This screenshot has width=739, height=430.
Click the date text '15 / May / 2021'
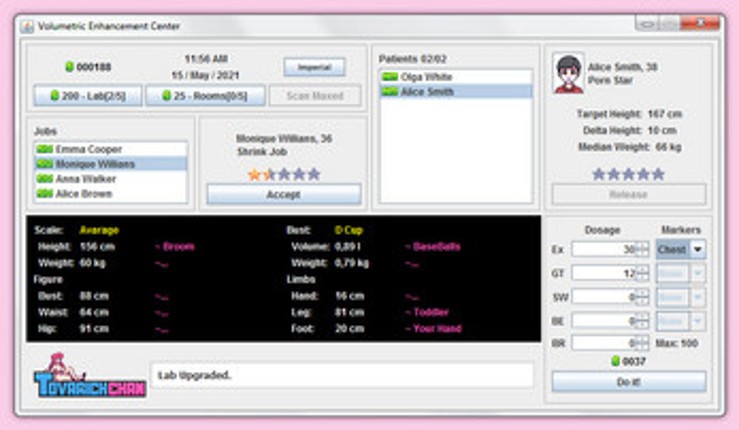click(x=205, y=75)
